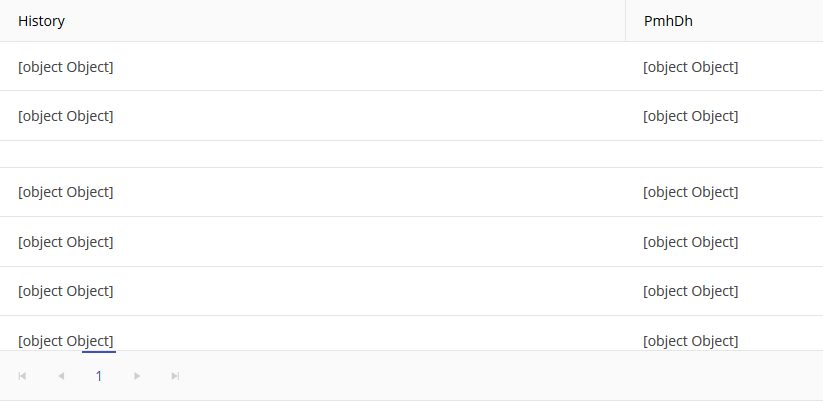Sort by the History column header
The width and height of the screenshot is (823, 403).
[42, 21]
